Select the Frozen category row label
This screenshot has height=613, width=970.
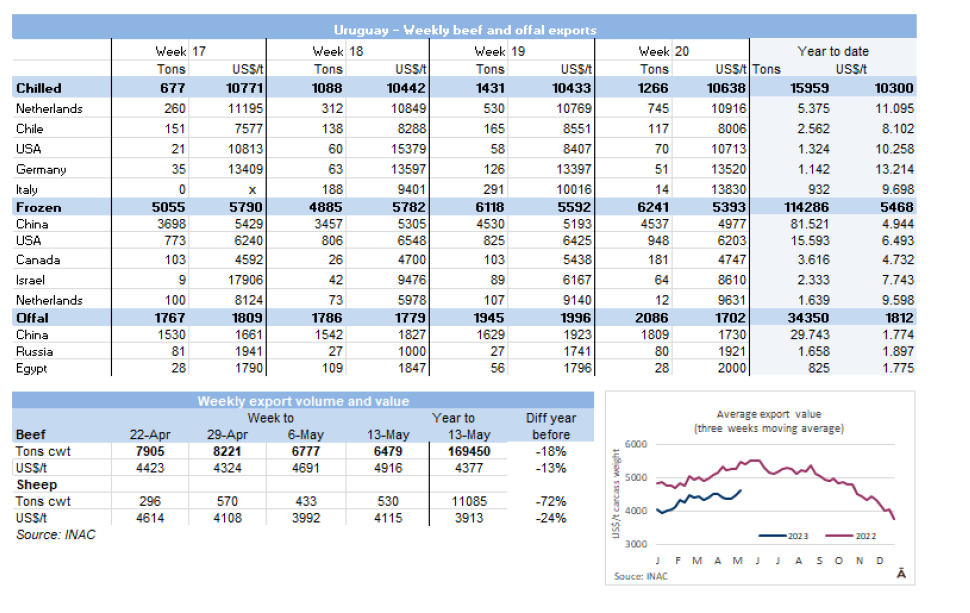point(38,205)
